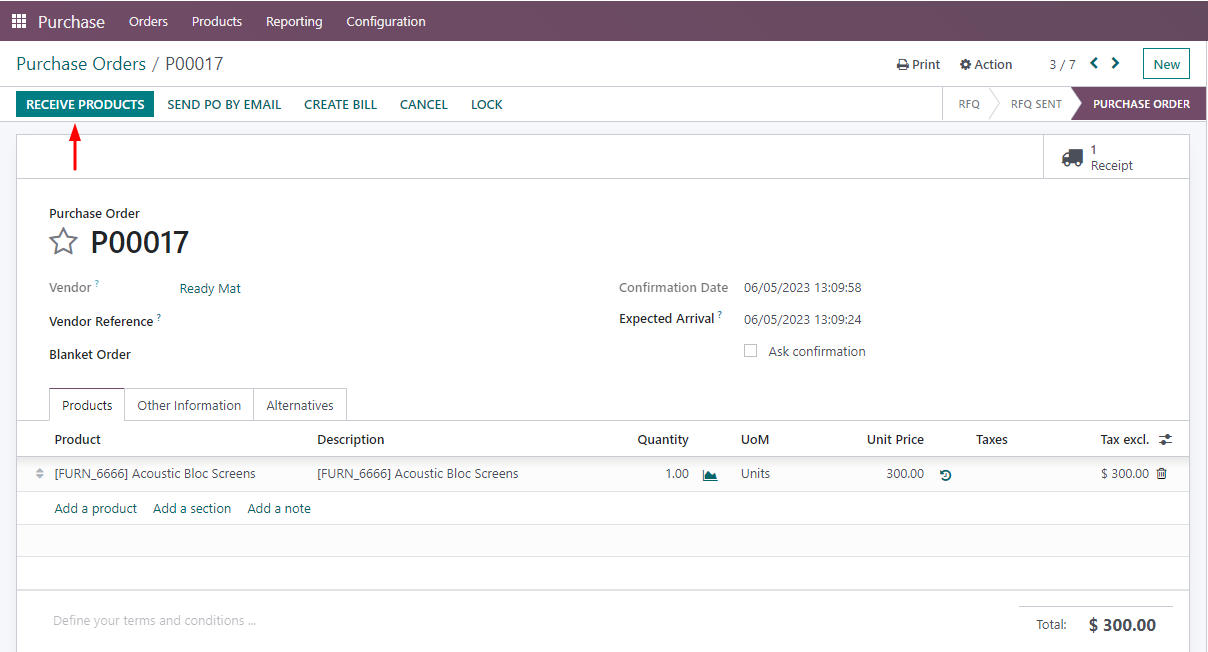Image resolution: width=1208 pixels, height=652 pixels.
Task: Open the Orders menu
Action: pyautogui.click(x=148, y=21)
